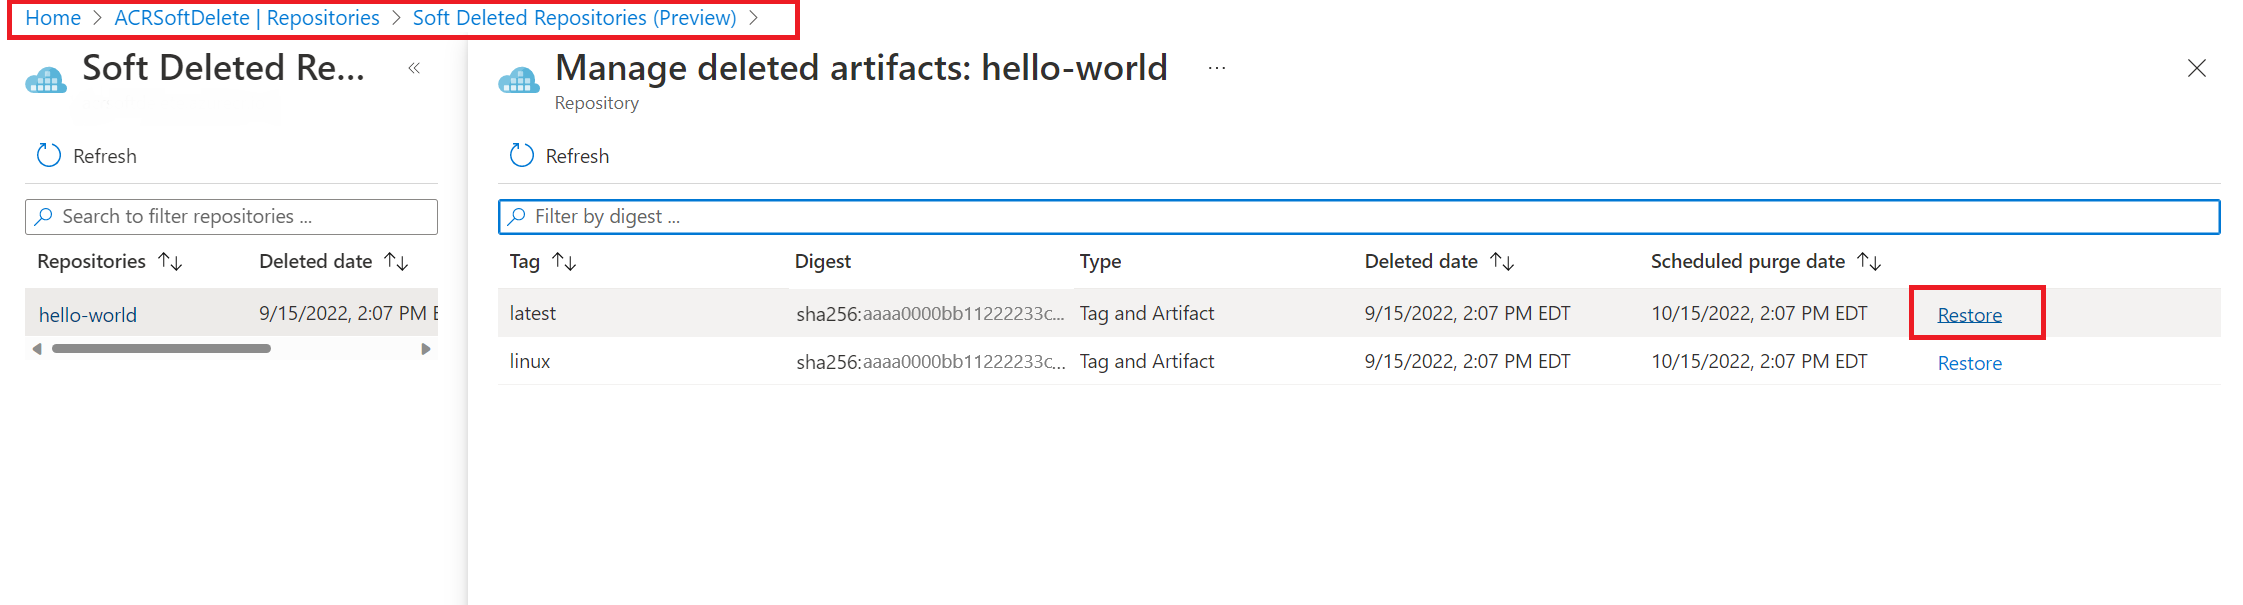Select the latest tag cell
Screen dimensions: 2243x605
click(x=533, y=313)
